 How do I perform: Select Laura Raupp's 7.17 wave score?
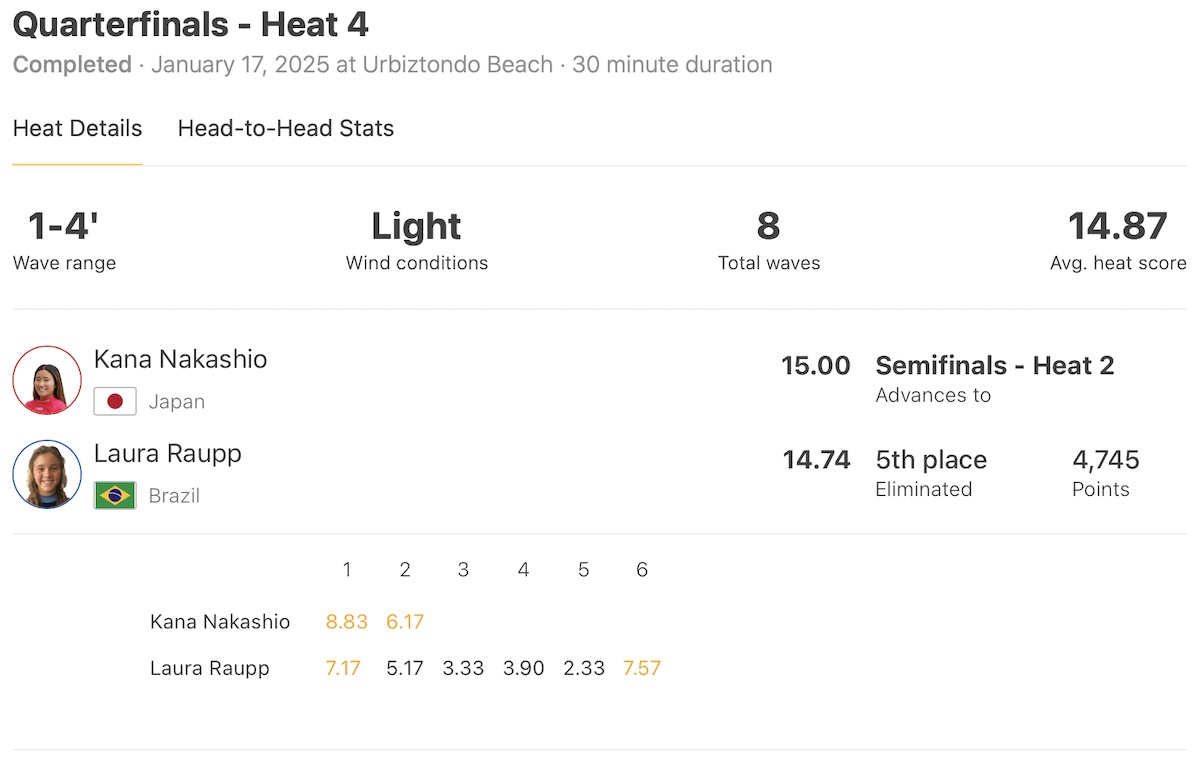pos(343,668)
